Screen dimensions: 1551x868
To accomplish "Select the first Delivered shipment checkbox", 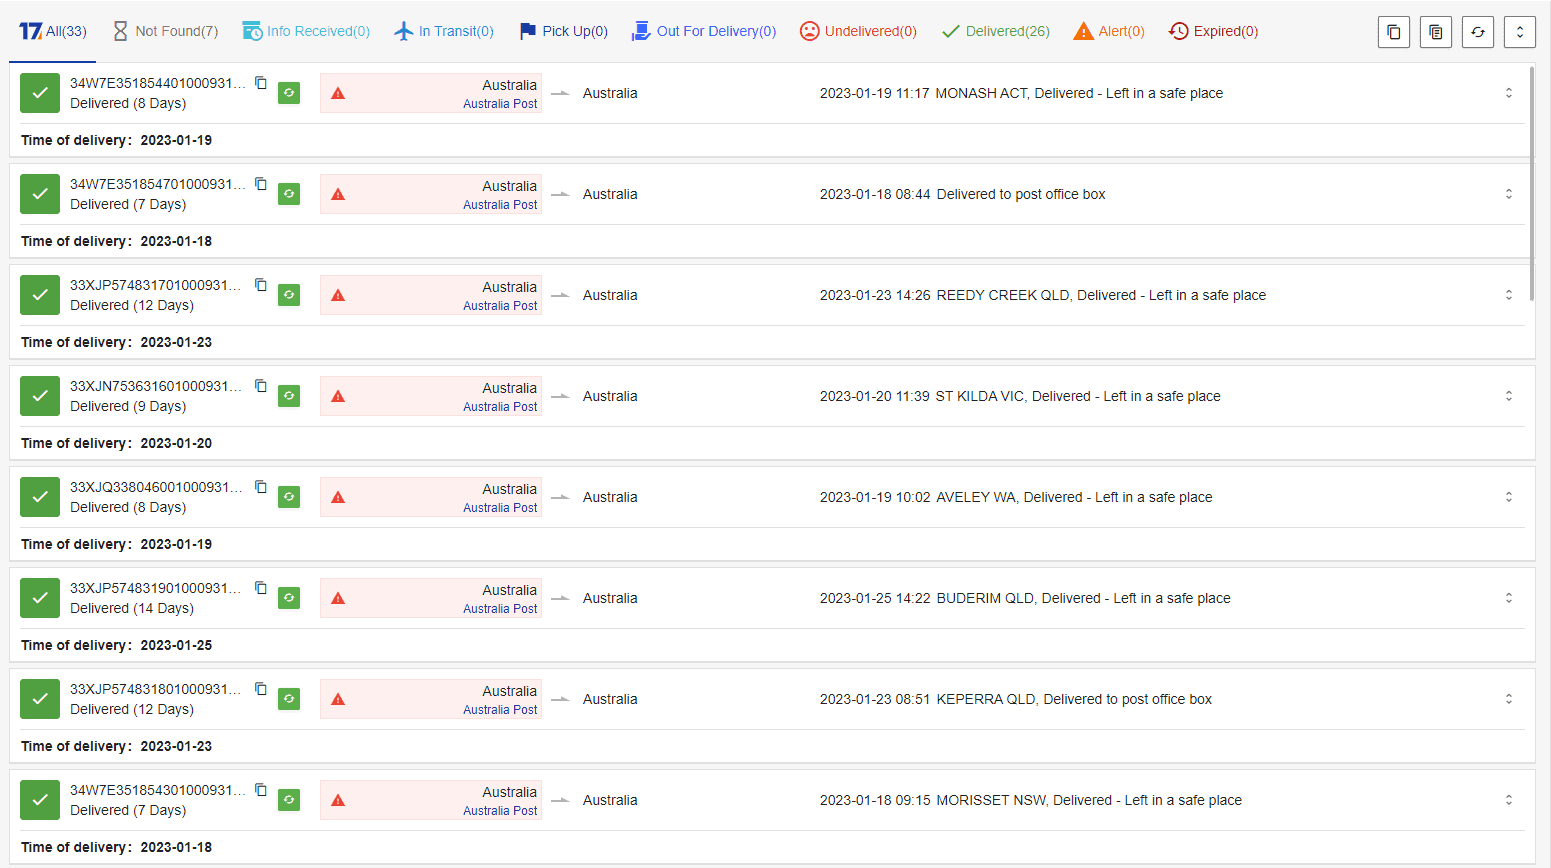I will click(39, 92).
